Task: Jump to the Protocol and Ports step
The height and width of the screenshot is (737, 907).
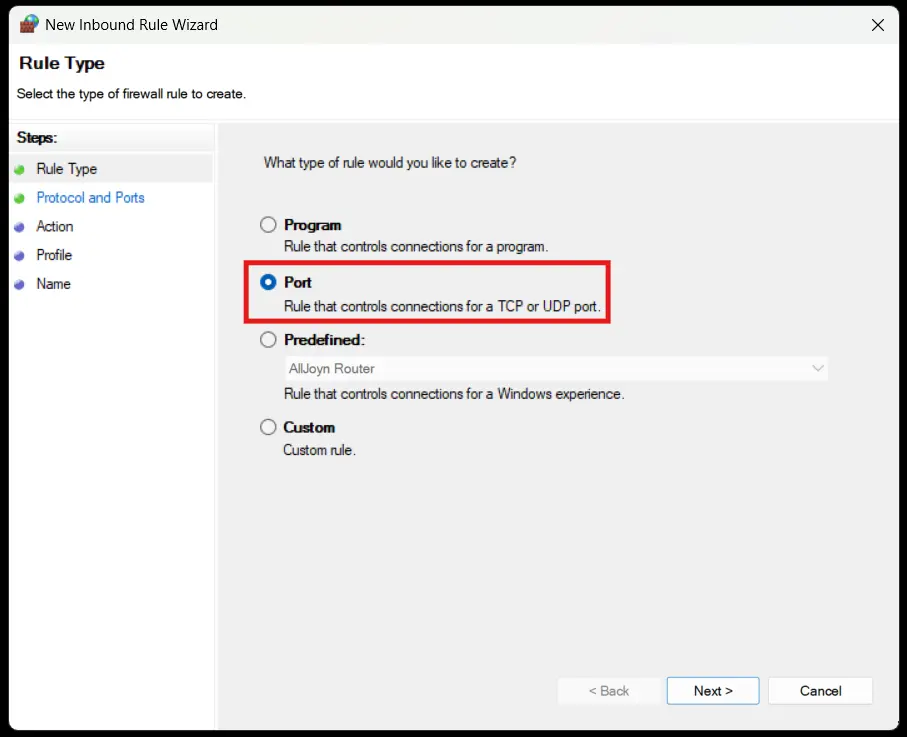Action: pyautogui.click(x=90, y=197)
